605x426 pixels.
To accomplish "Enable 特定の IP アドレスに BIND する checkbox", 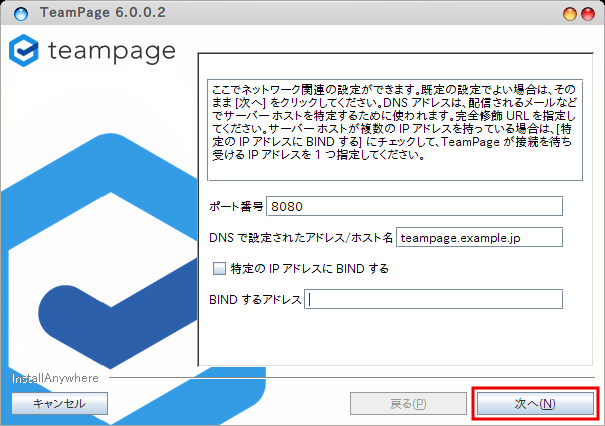I will coord(219,269).
